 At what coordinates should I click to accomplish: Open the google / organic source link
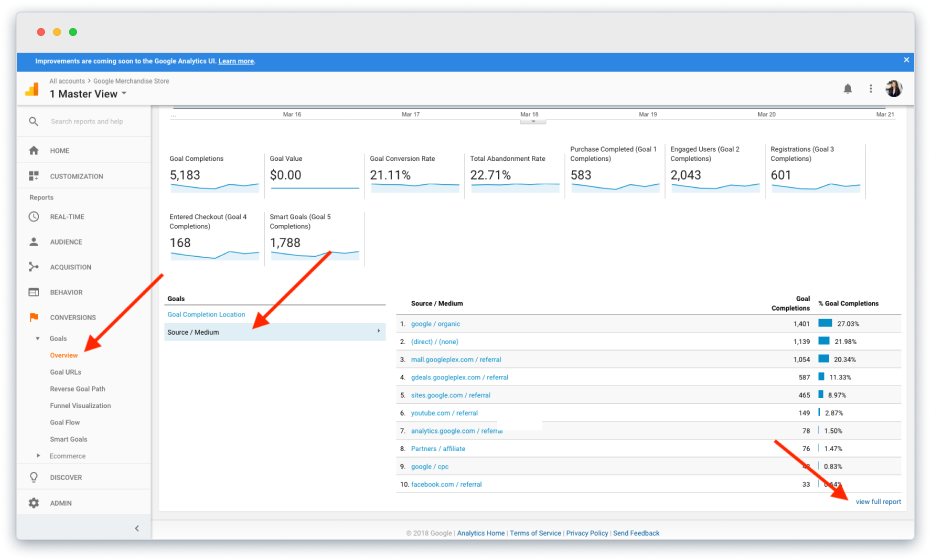pyautogui.click(x=435, y=324)
